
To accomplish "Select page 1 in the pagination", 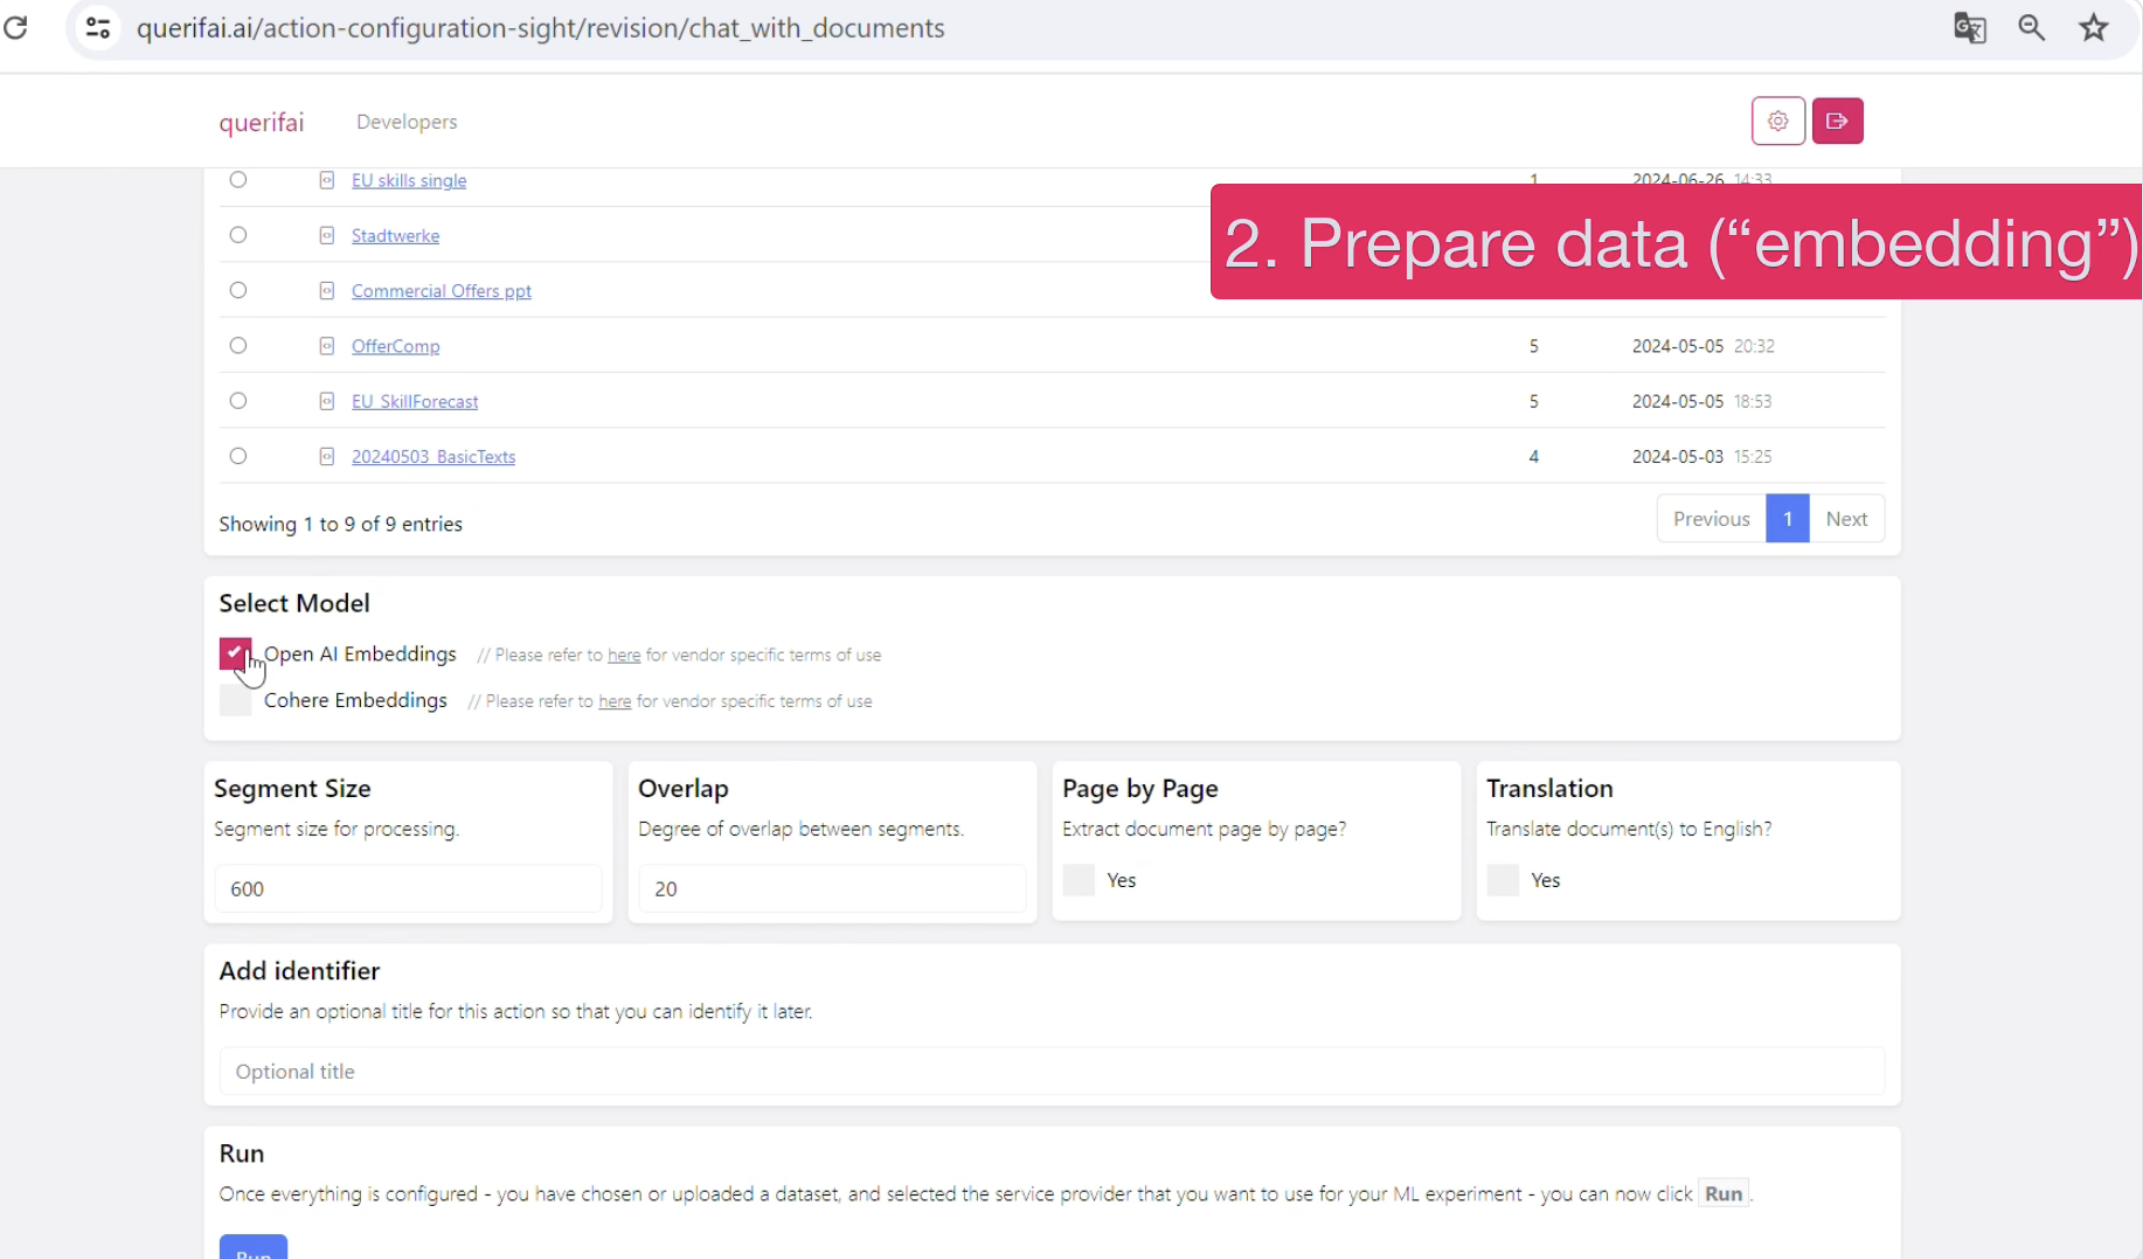I will (1787, 519).
